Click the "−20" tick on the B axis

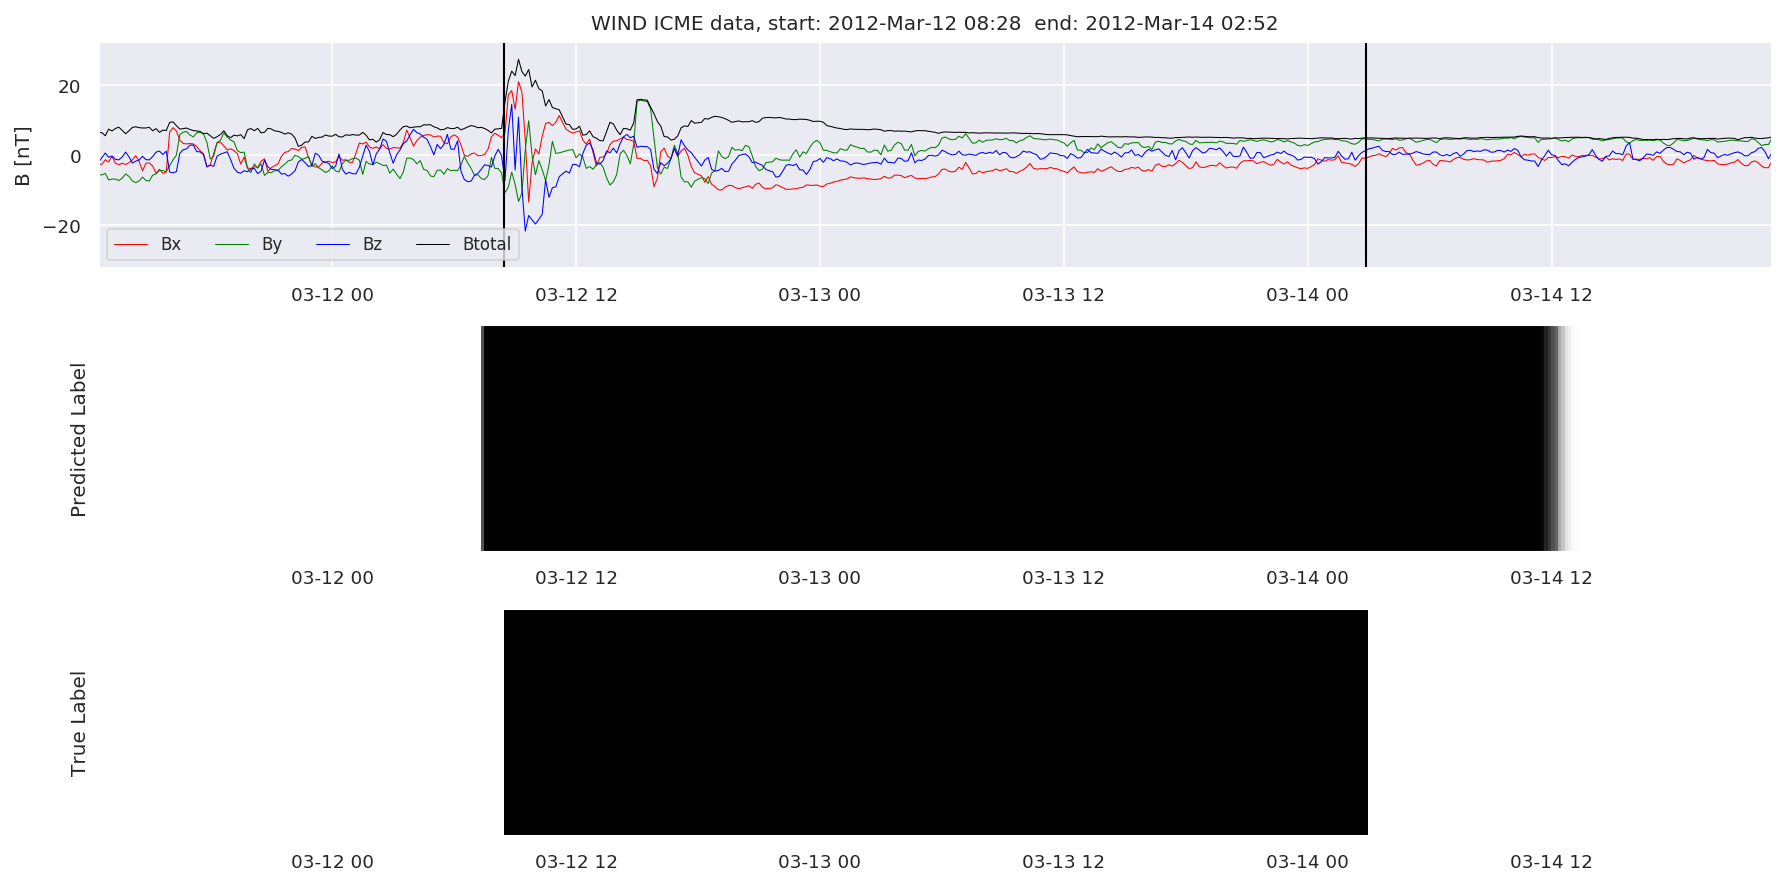[61, 227]
